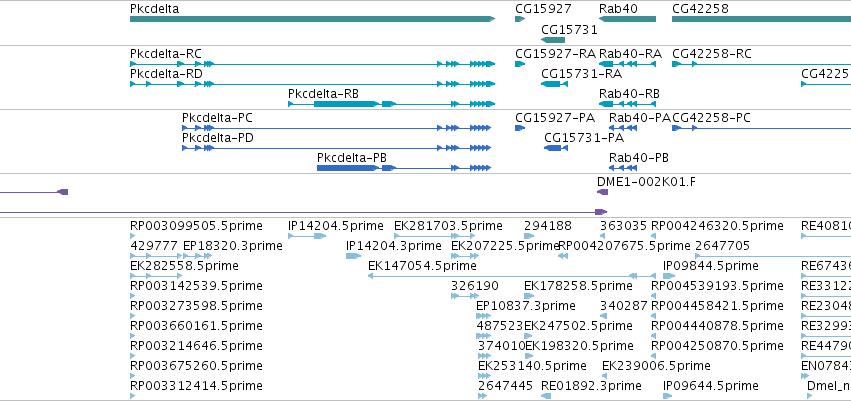Click the 429777 EST label
The image size is (851, 401).
[x=154, y=246]
